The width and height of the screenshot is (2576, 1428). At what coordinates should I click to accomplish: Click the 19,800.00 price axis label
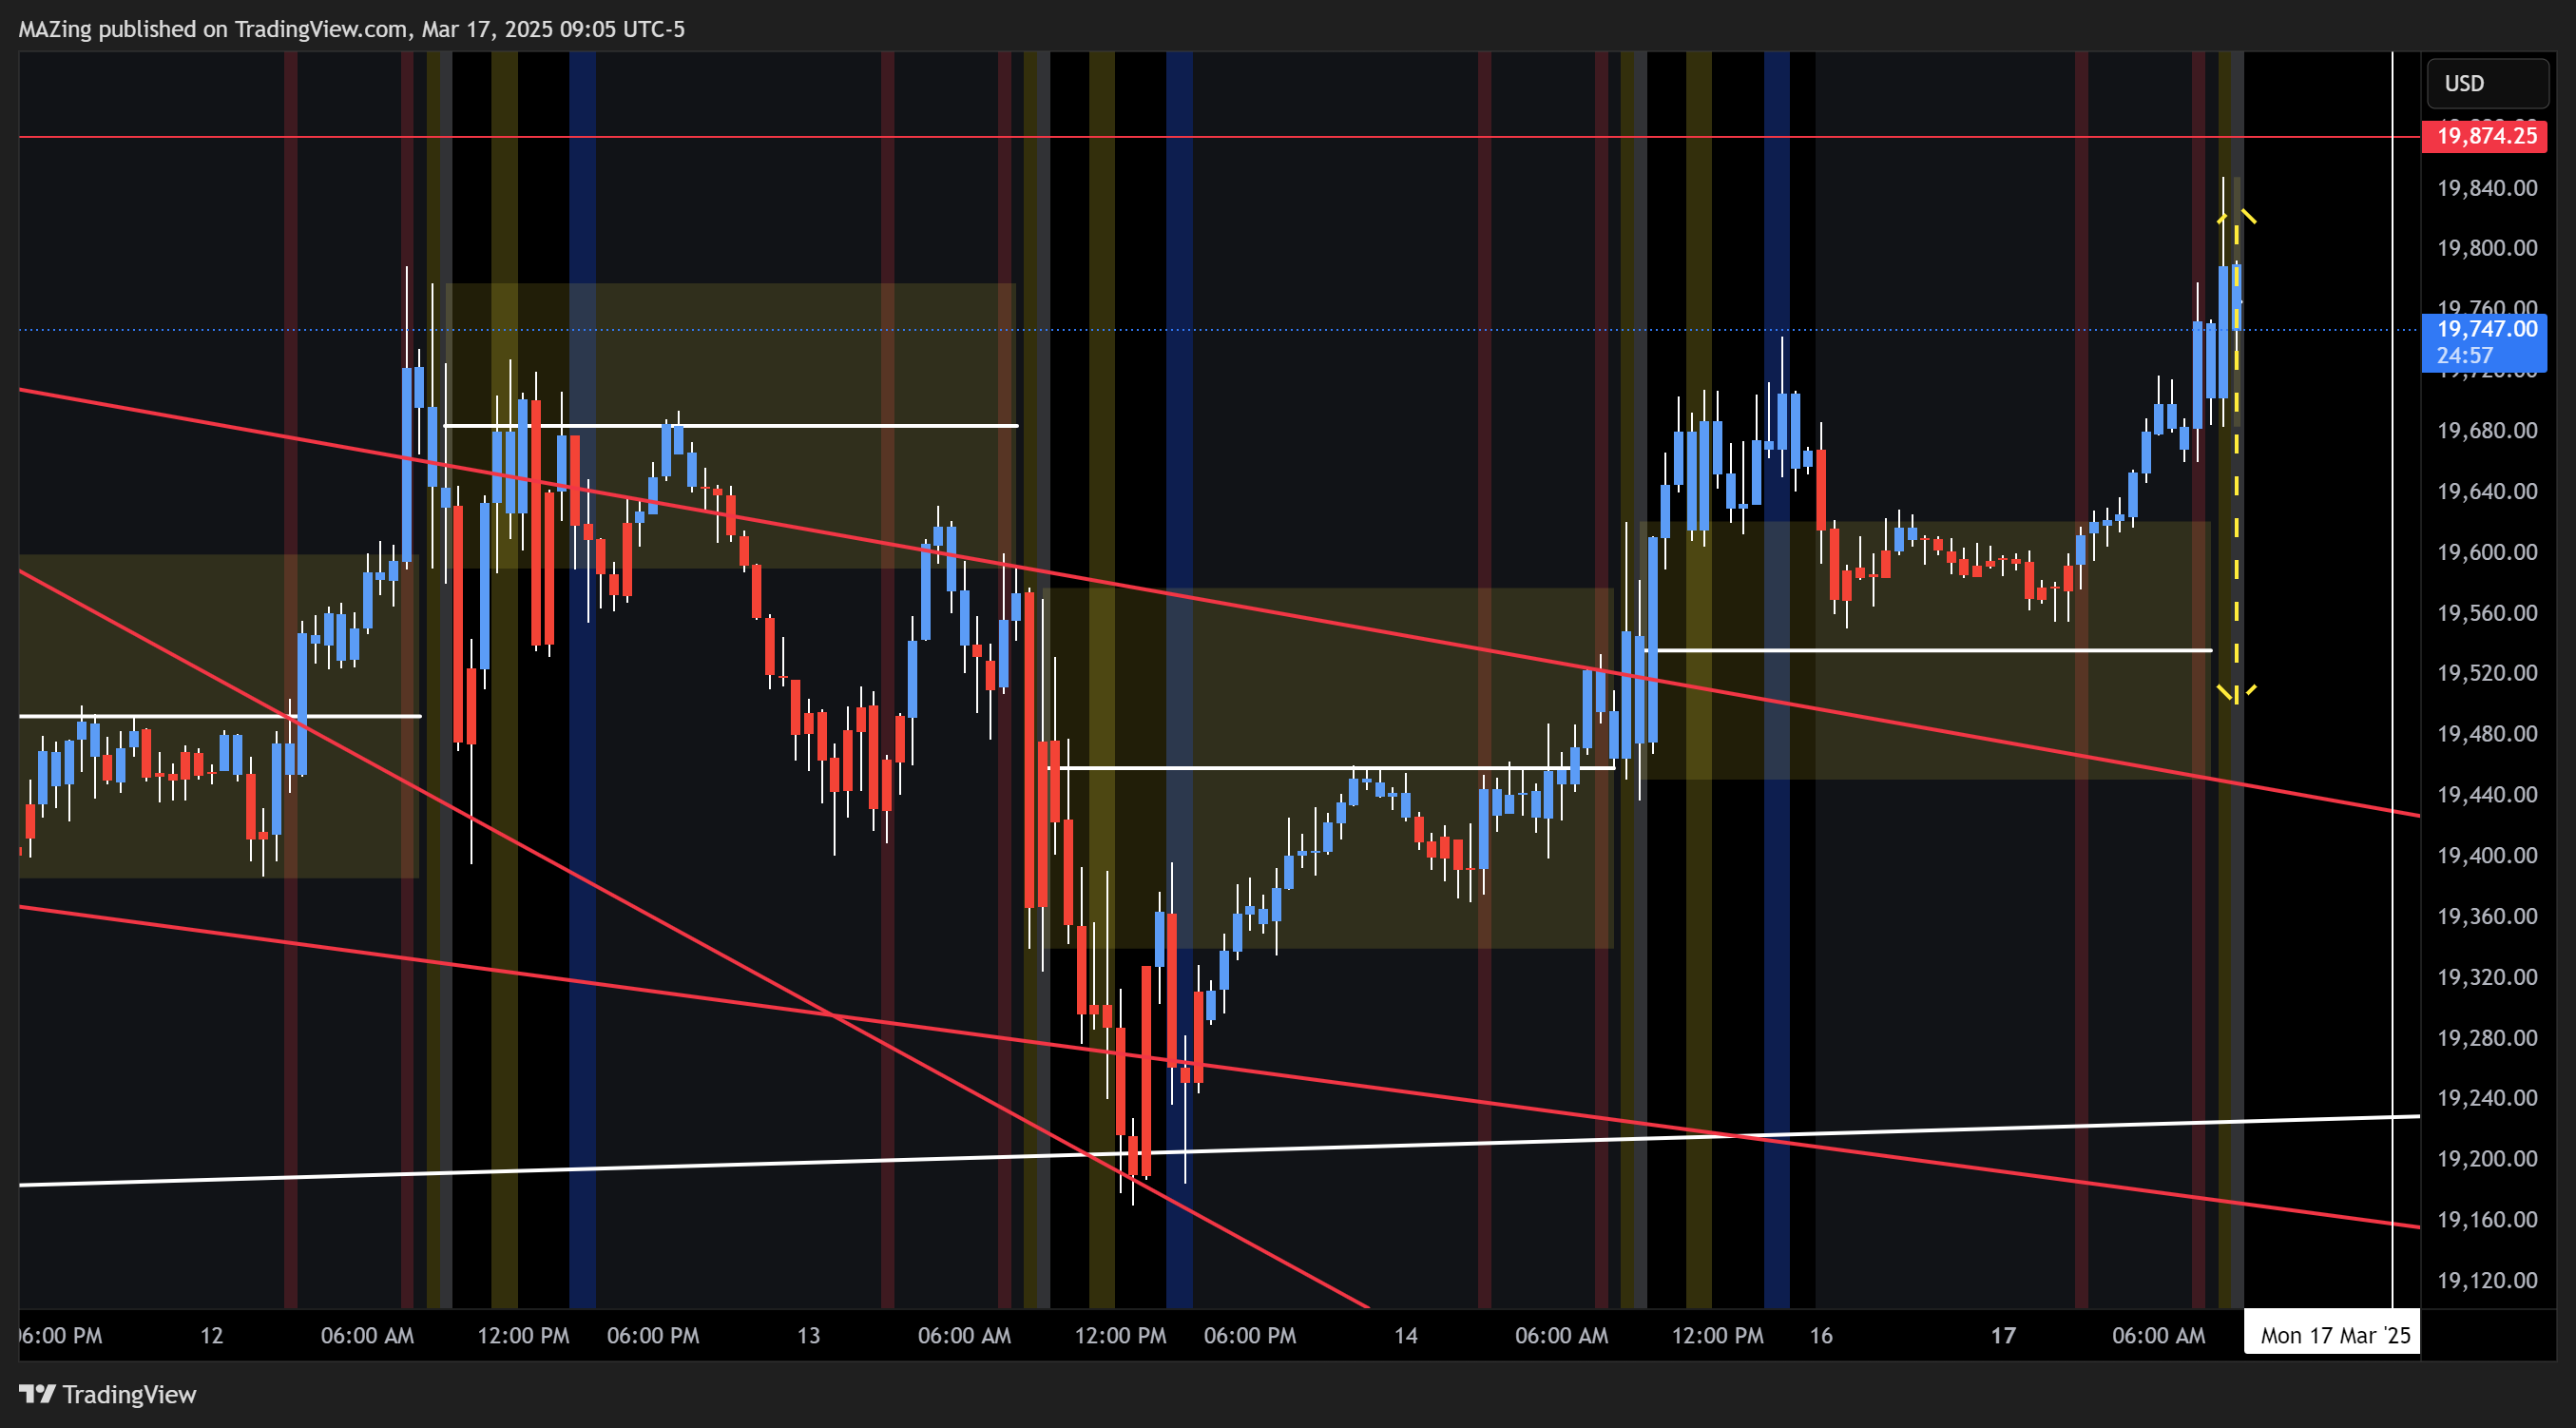pyautogui.click(x=2487, y=248)
